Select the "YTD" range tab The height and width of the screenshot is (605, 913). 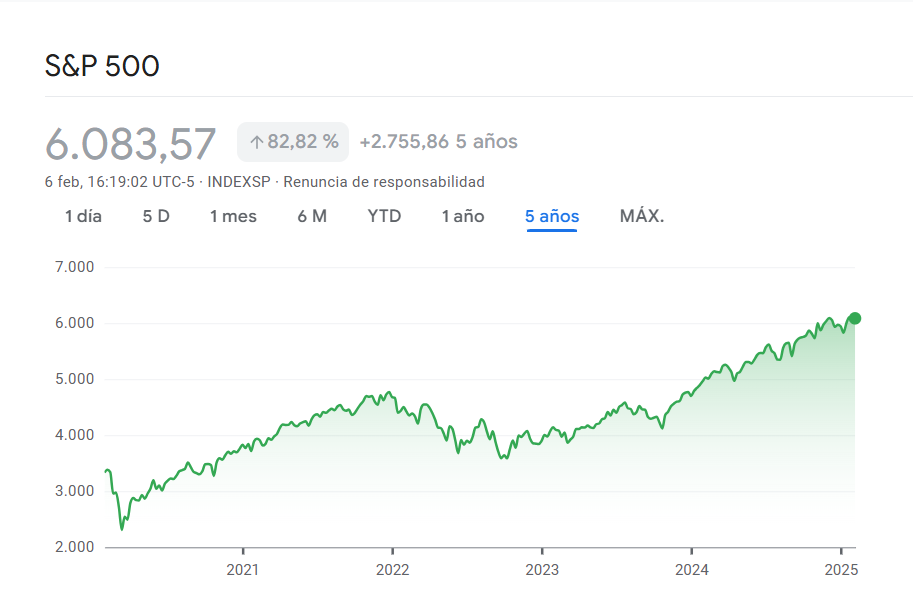pyautogui.click(x=384, y=216)
